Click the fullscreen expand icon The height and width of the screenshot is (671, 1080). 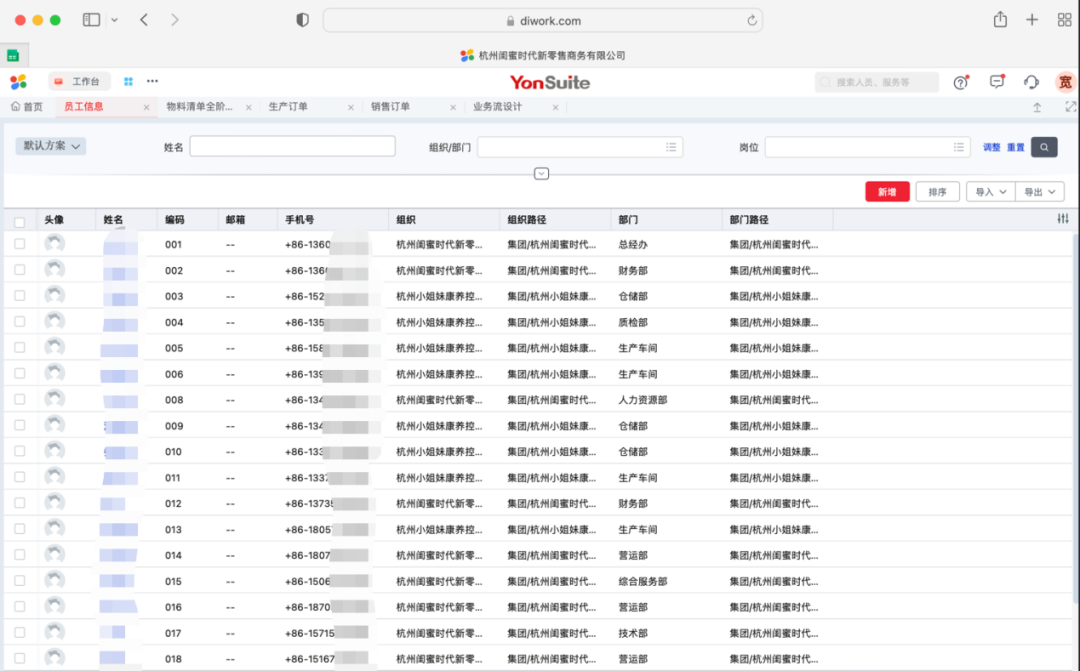click(1070, 107)
